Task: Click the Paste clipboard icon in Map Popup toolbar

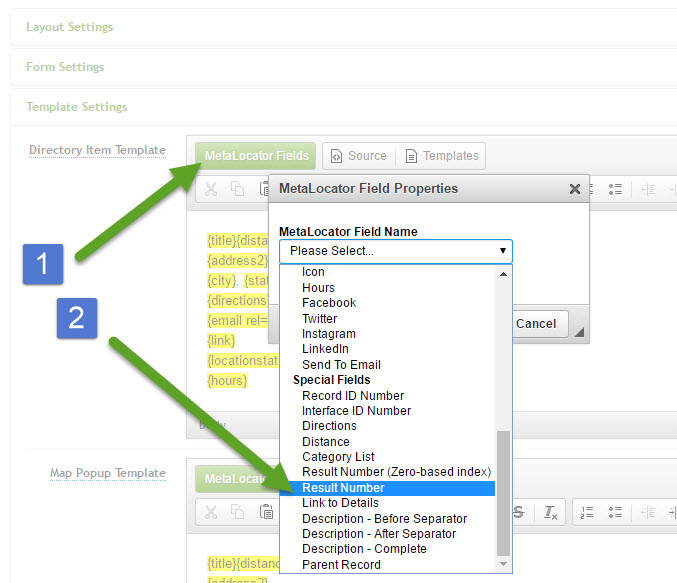Action: [x=266, y=512]
